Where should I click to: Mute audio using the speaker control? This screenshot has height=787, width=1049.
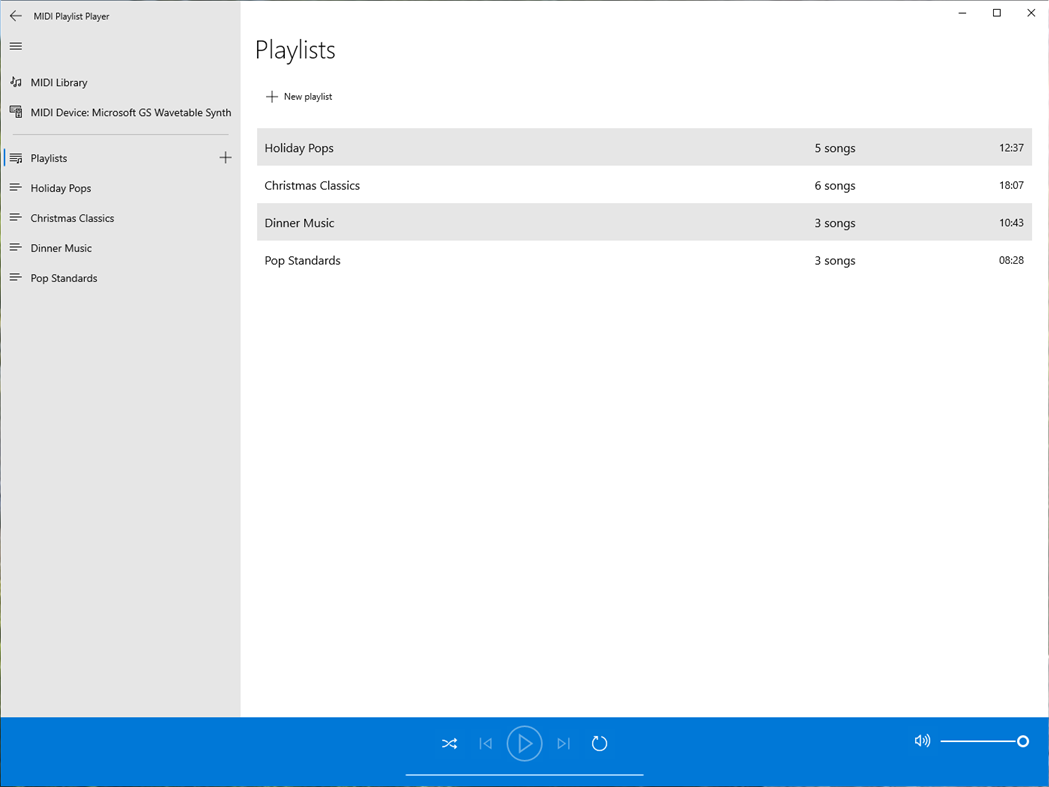pyautogui.click(x=921, y=741)
